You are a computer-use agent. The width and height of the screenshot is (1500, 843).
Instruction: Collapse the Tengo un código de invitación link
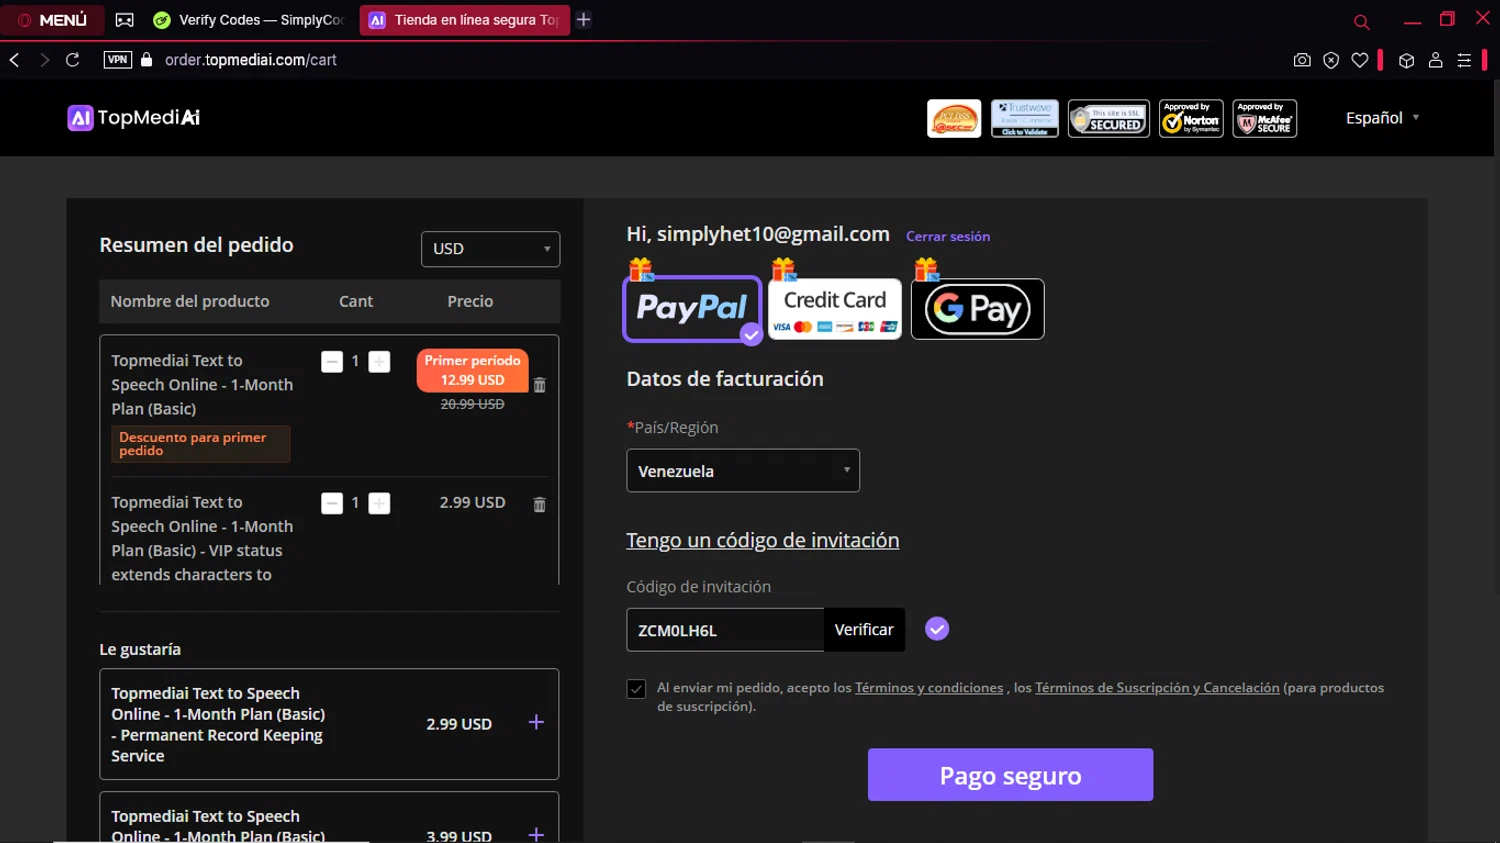[x=762, y=540]
